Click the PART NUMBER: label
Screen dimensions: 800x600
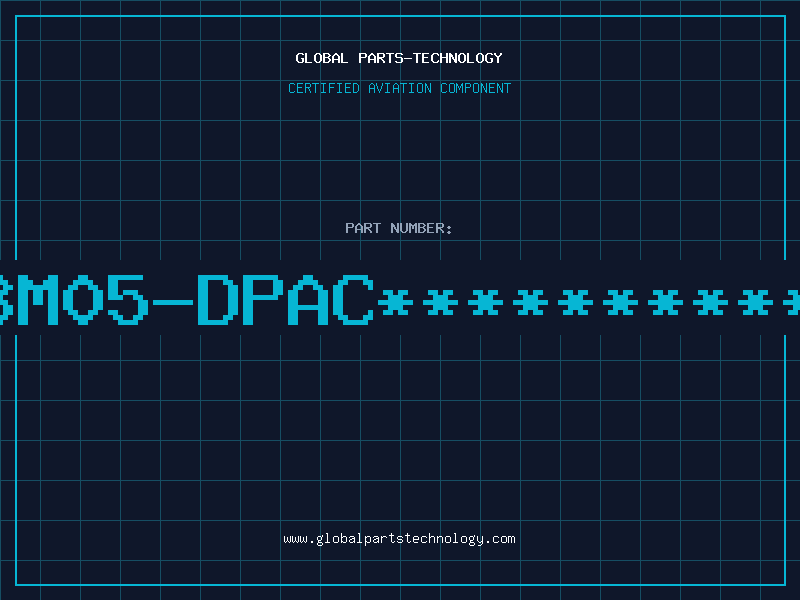pos(399,228)
